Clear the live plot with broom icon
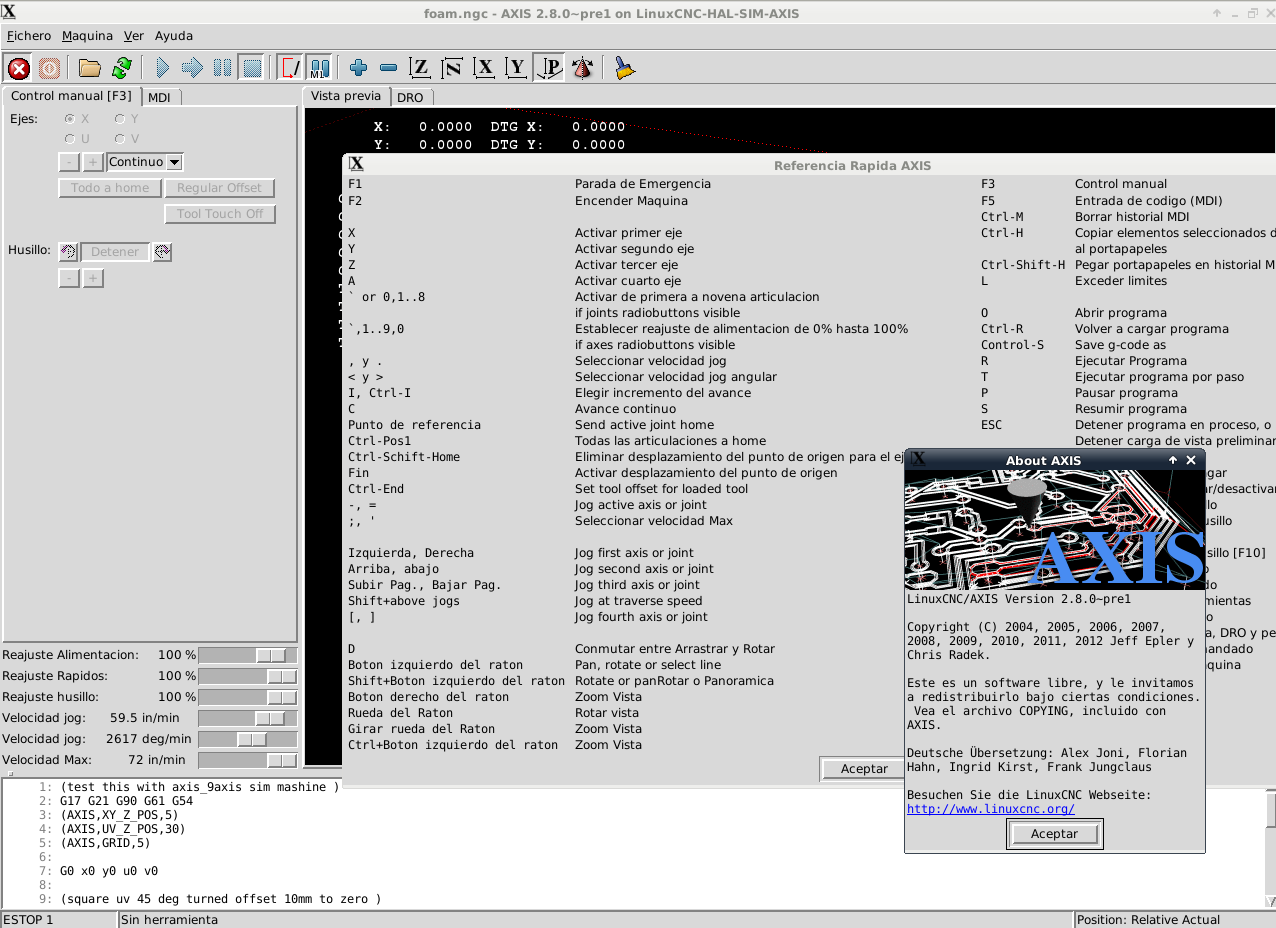This screenshot has height=928, width=1276. click(625, 68)
